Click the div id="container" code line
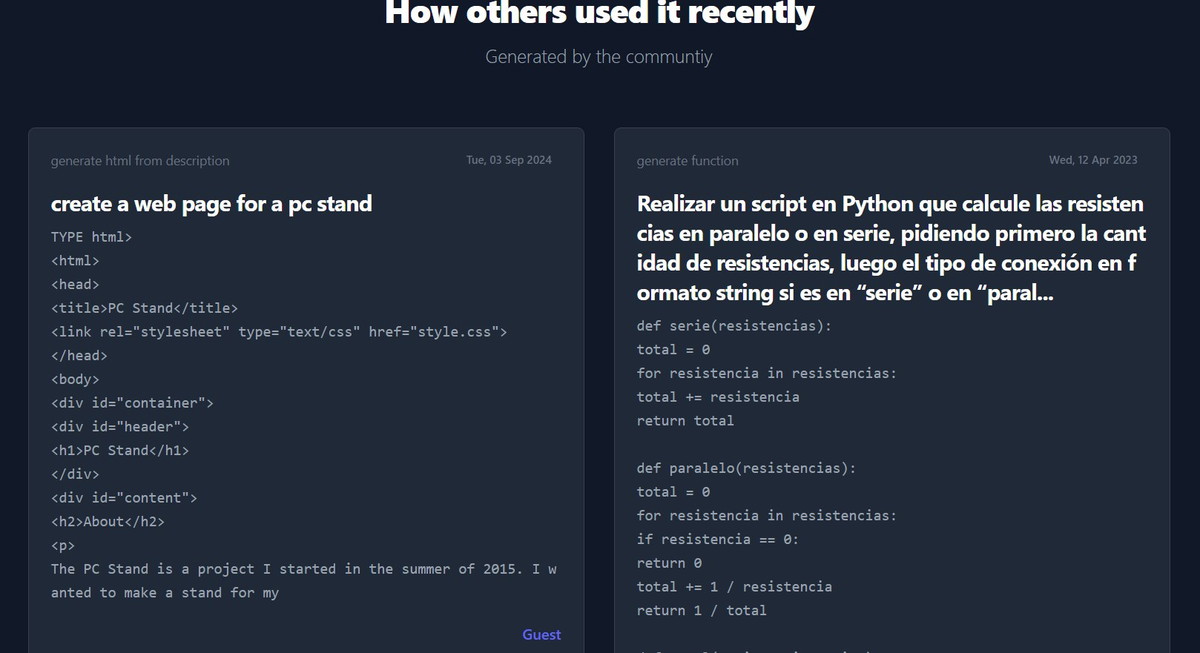The image size is (1200, 653). (132, 403)
